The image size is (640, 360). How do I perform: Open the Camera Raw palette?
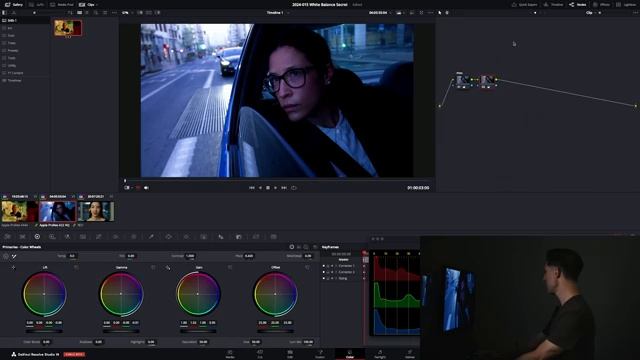point(8,237)
